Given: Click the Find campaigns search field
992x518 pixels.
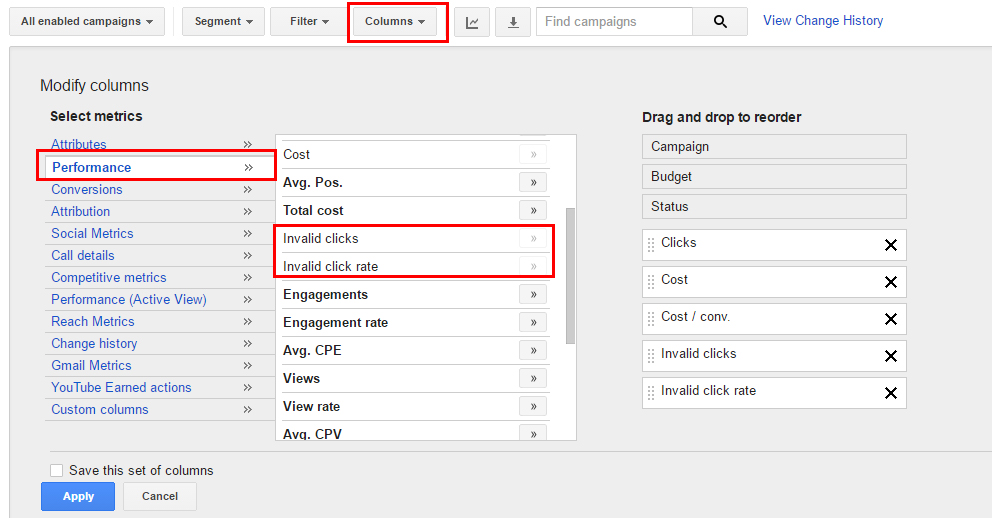Looking at the screenshot, I should [614, 22].
